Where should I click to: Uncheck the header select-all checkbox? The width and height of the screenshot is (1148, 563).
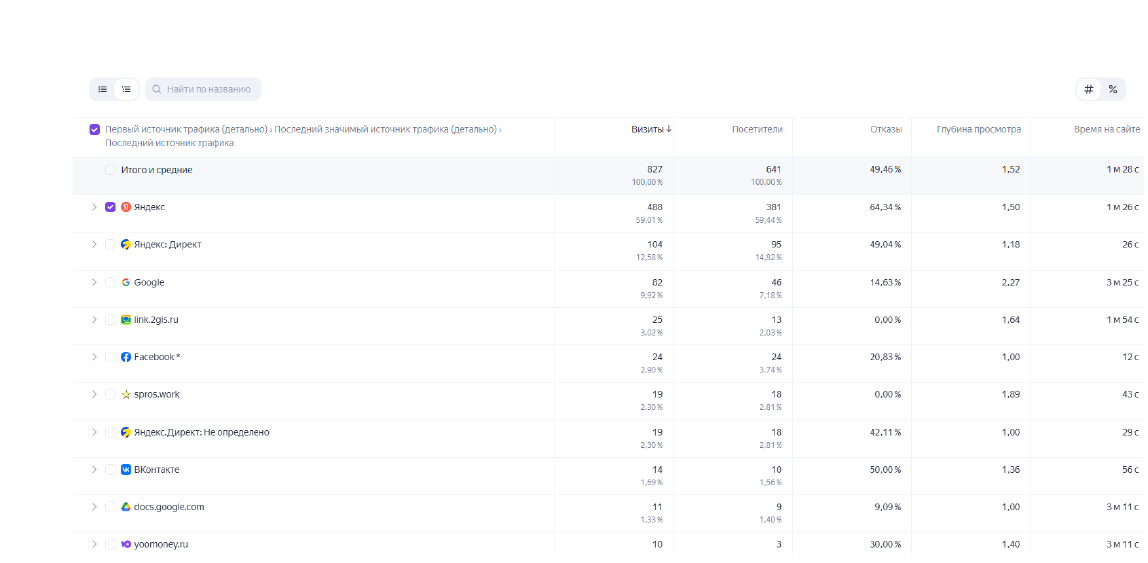pos(94,130)
